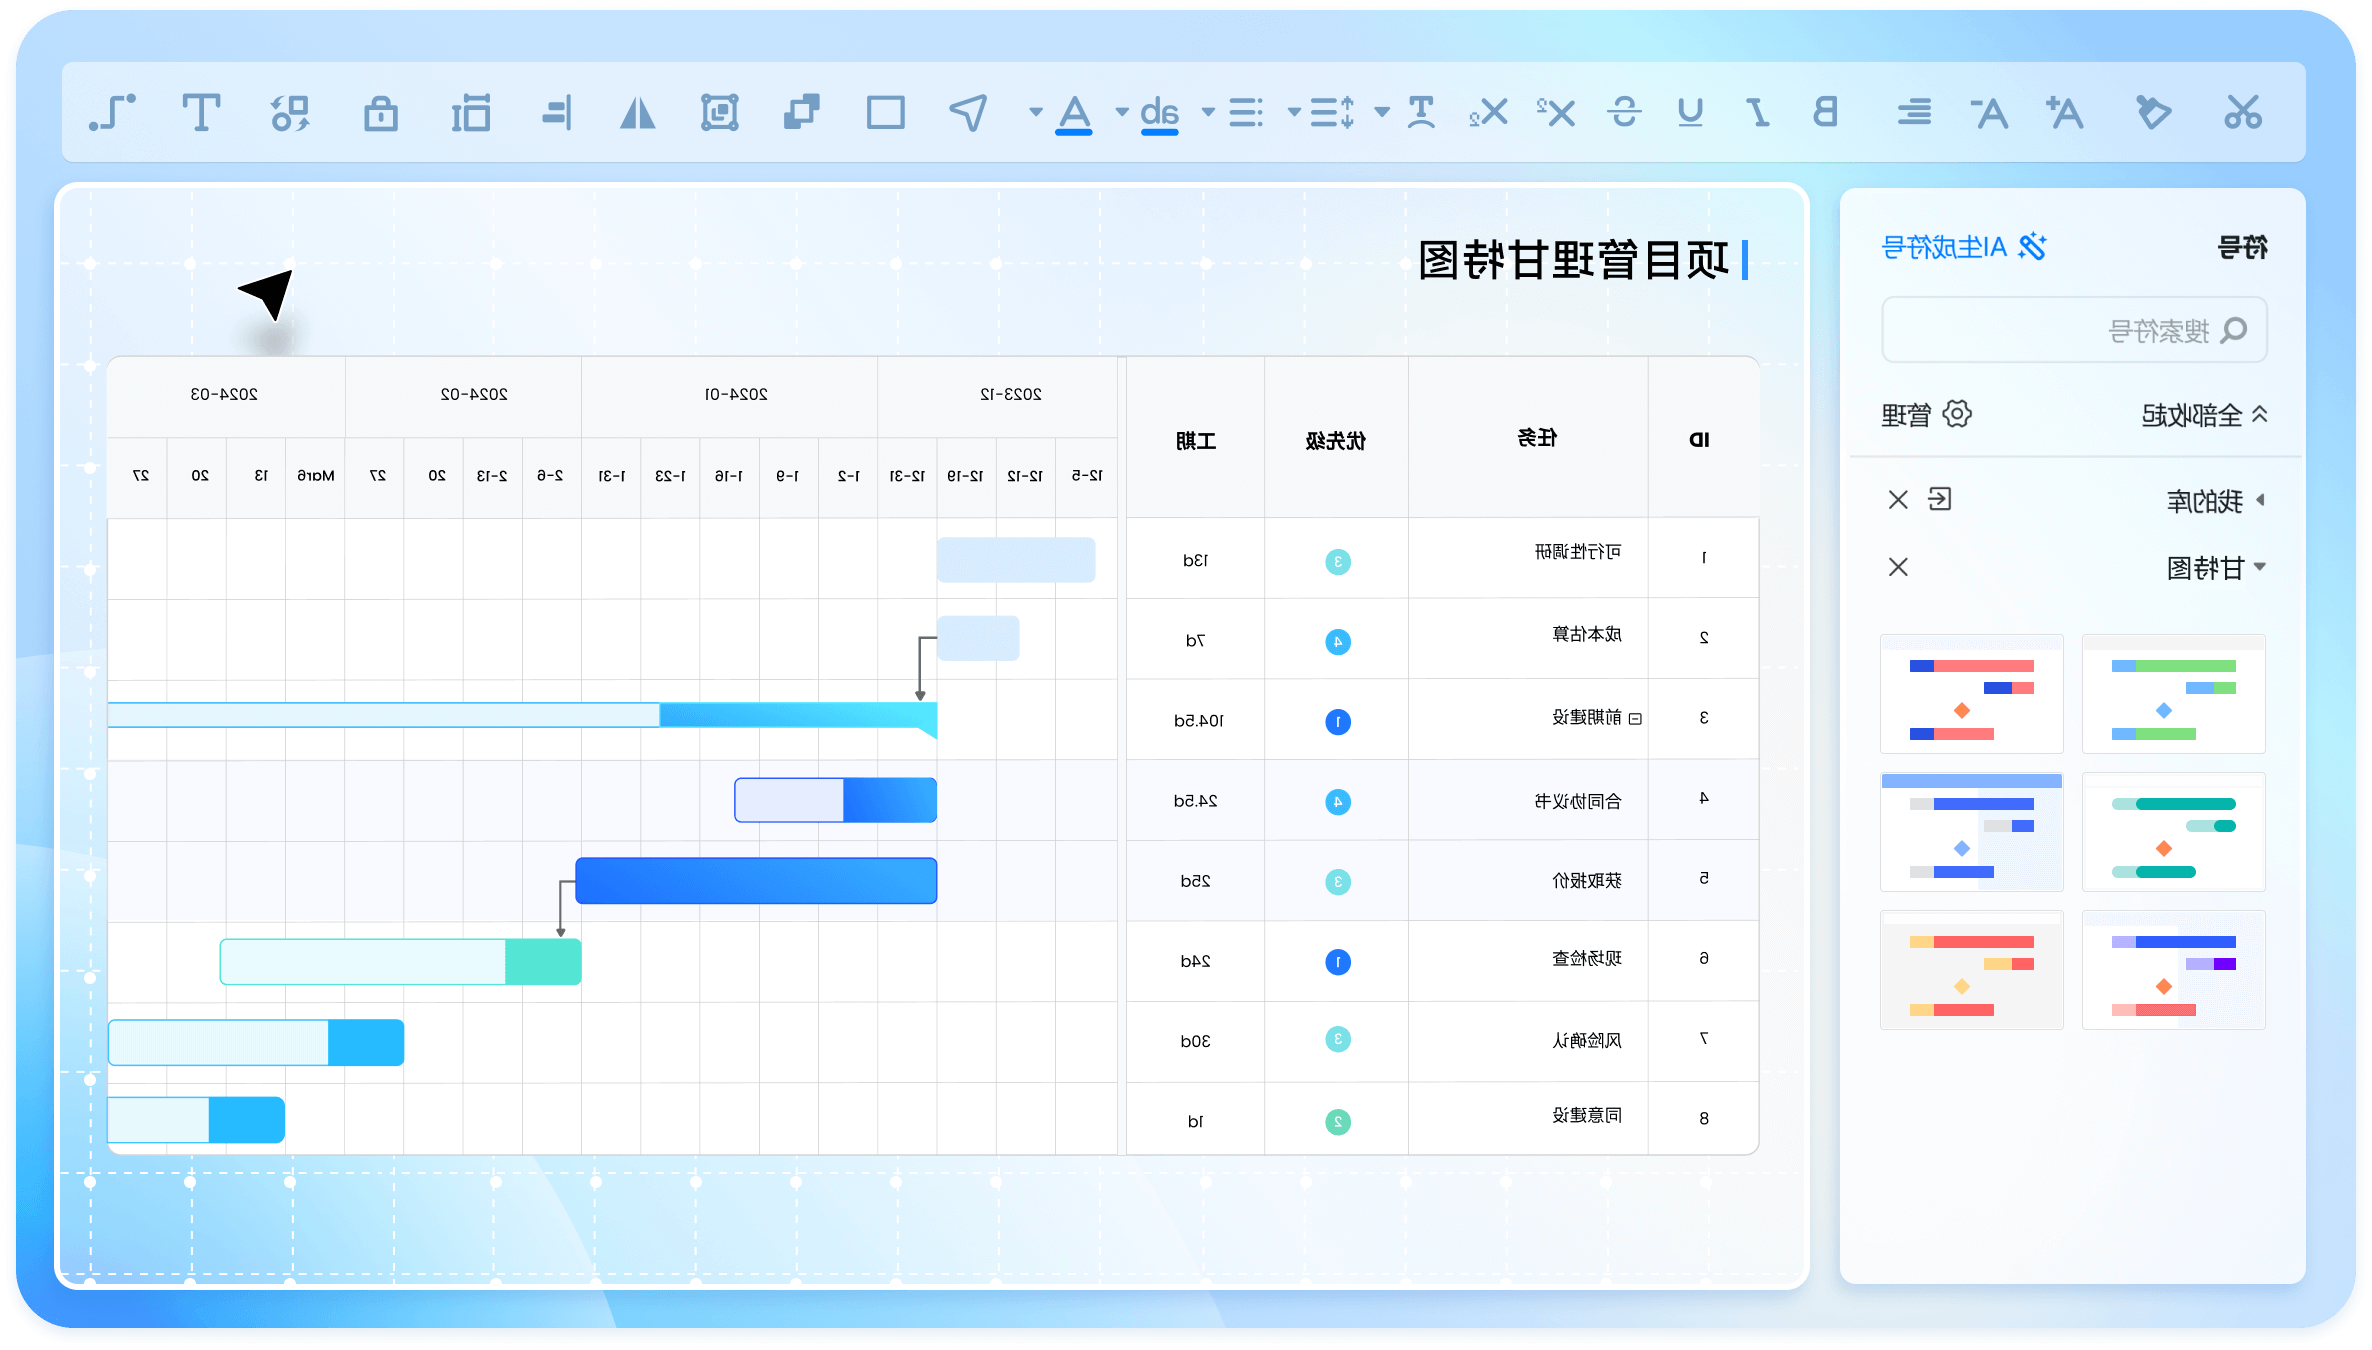Close the 我的库 section with X

(x=1898, y=499)
